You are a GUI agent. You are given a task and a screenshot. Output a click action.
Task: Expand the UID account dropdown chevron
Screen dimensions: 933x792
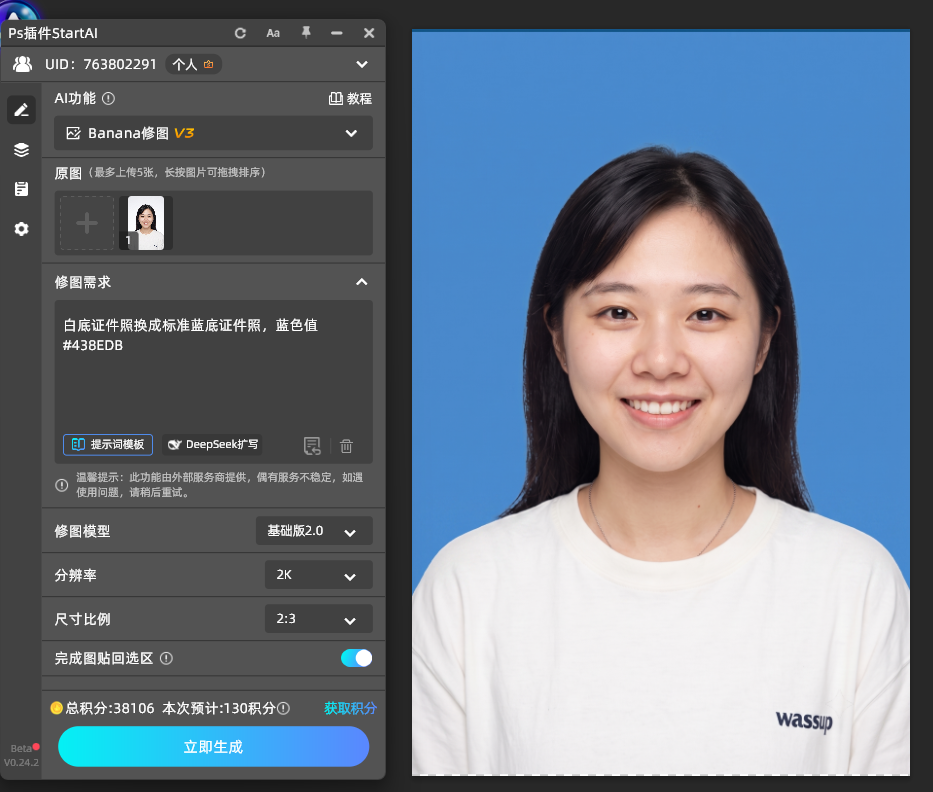click(x=362, y=64)
